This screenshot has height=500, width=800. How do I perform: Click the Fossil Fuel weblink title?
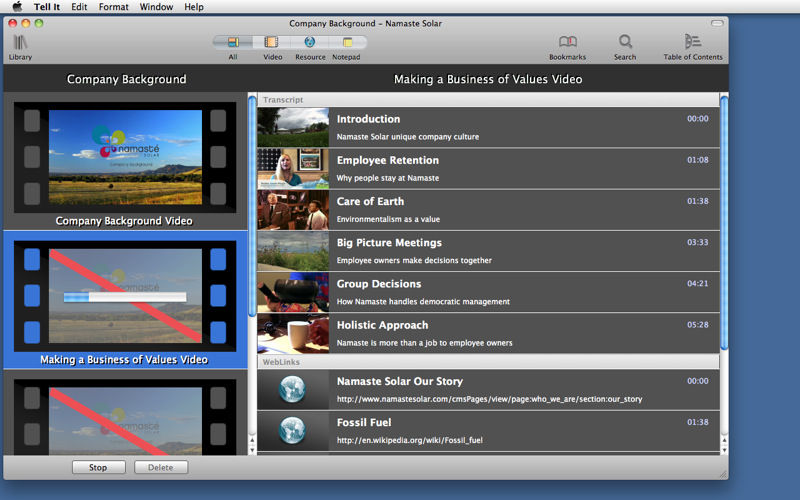(364, 422)
